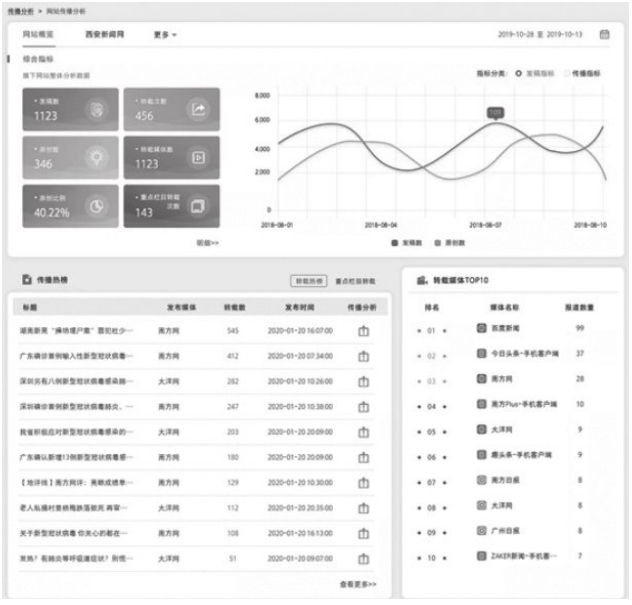Click the share icon in the 180 reposts row

tap(364, 457)
